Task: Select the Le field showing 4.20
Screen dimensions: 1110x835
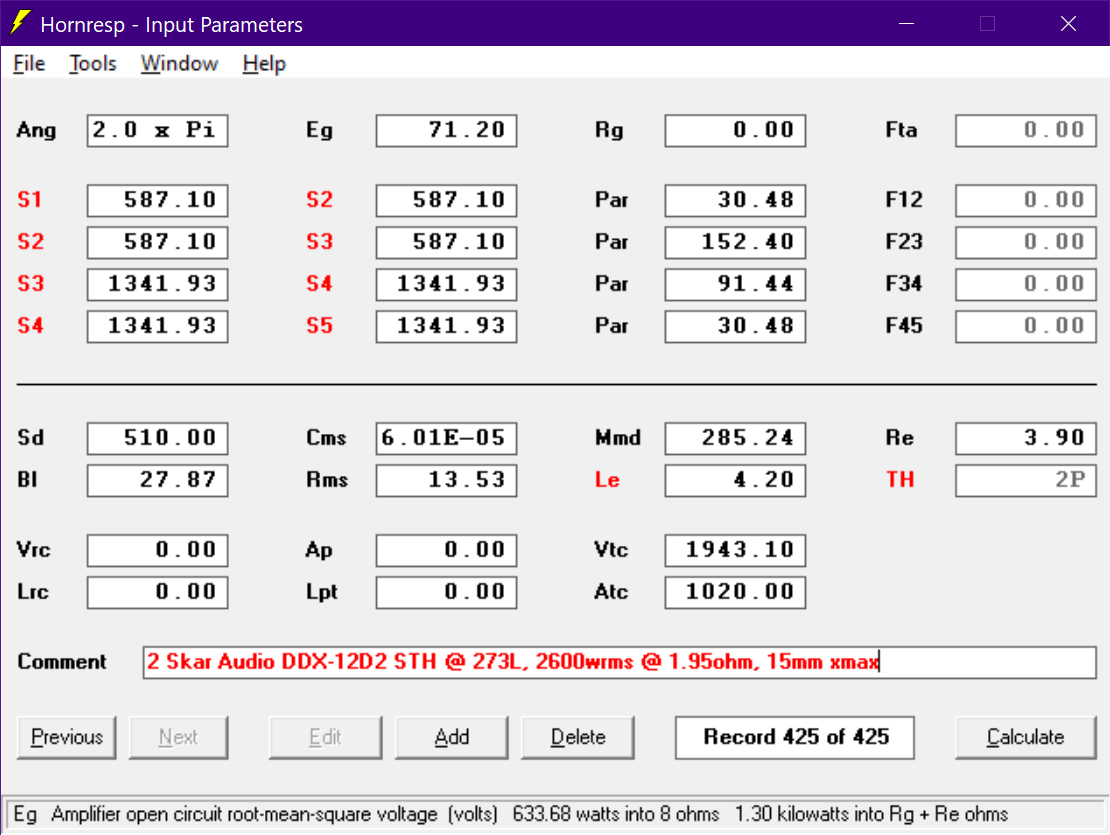Action: [735, 480]
